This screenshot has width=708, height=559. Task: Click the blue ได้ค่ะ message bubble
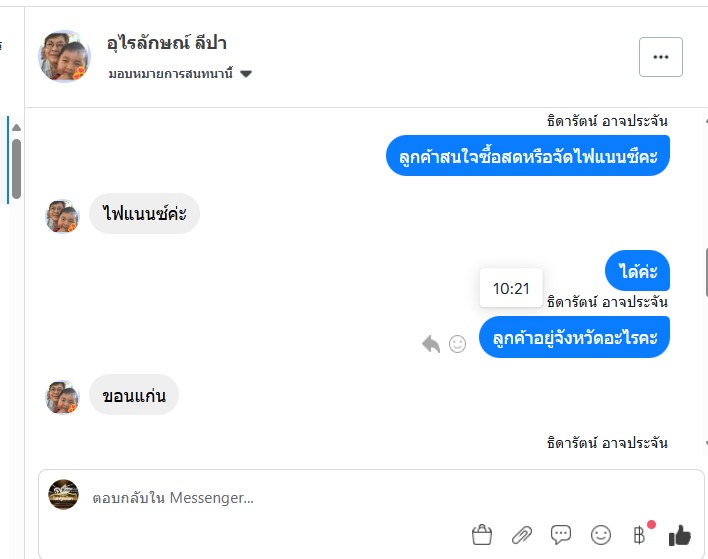click(x=637, y=271)
